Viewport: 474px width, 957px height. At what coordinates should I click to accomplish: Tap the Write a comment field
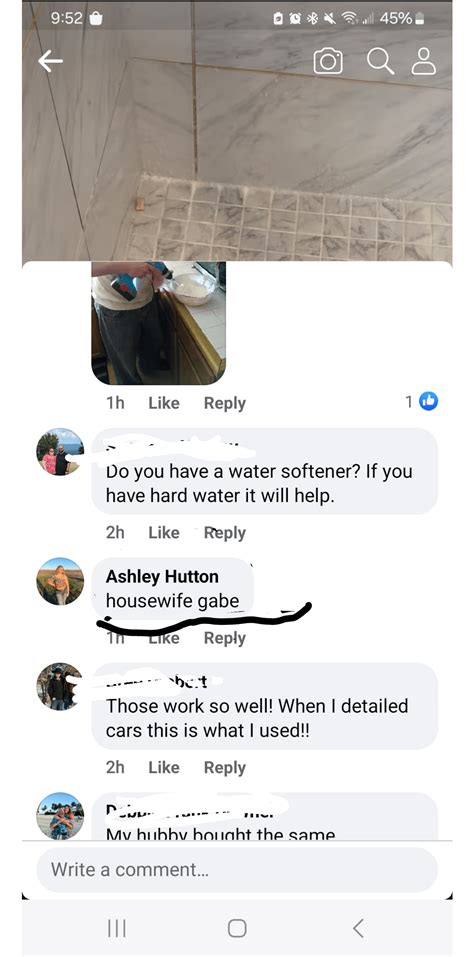[237, 869]
